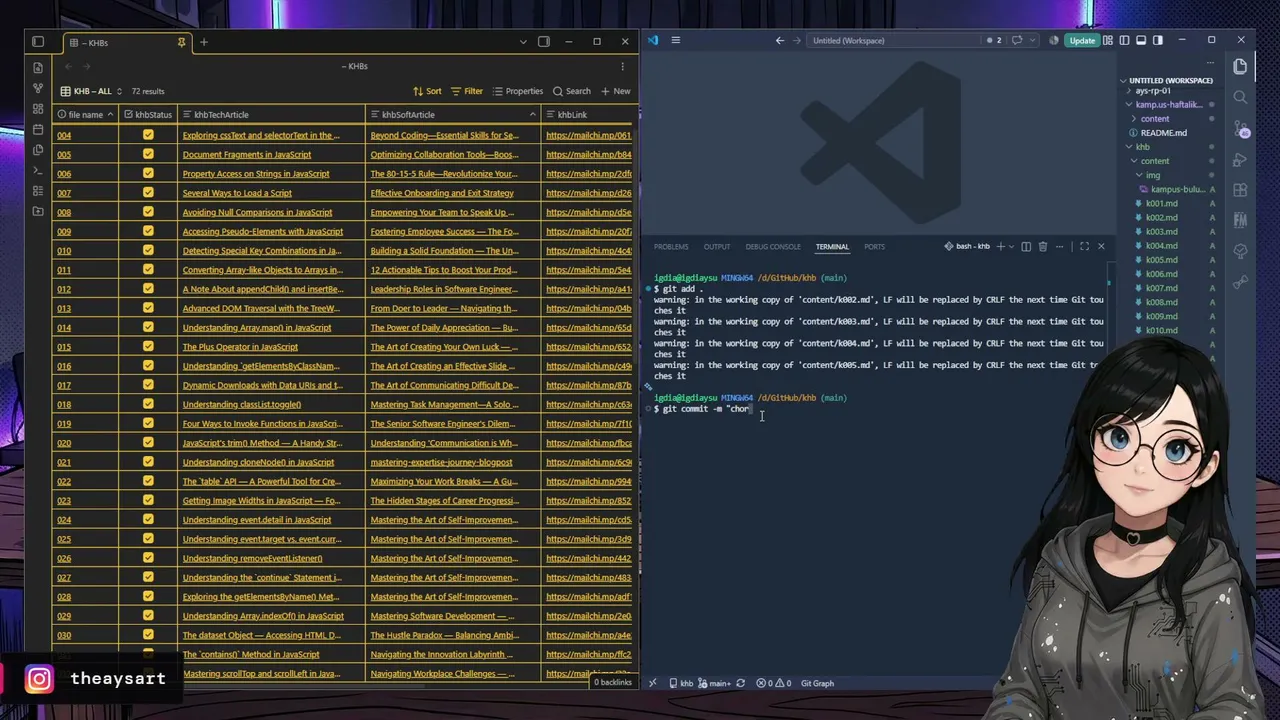Click Filter button in KHBs toolbar
The image size is (1280, 720).
[x=467, y=91]
